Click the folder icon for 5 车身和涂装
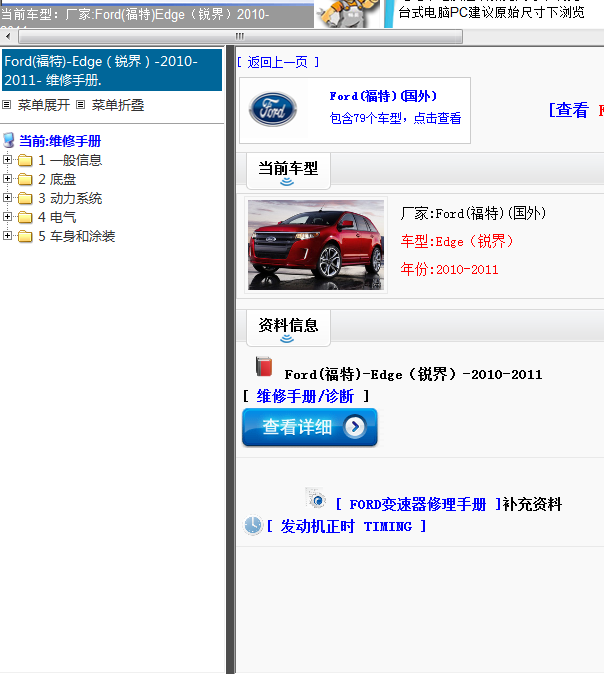 tap(25, 236)
